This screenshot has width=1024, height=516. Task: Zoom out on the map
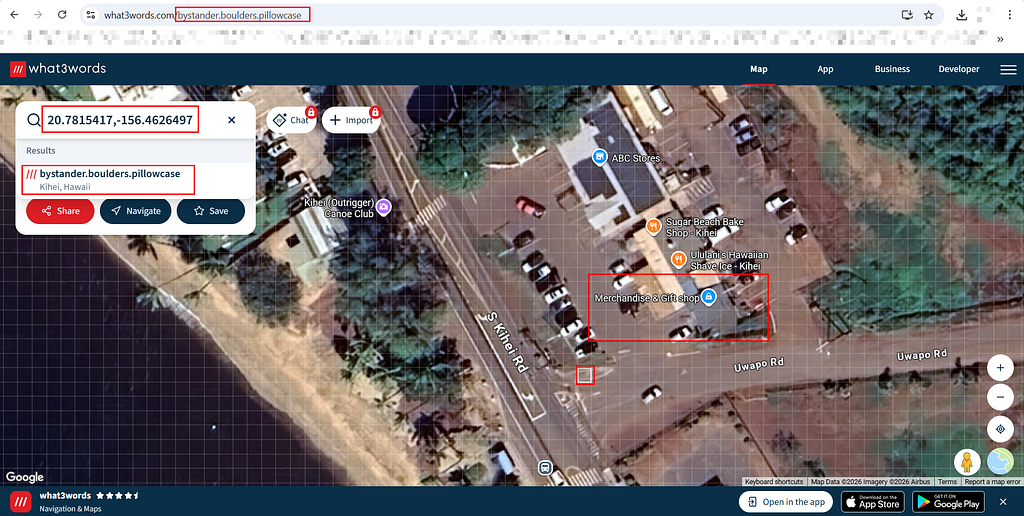click(x=1000, y=396)
